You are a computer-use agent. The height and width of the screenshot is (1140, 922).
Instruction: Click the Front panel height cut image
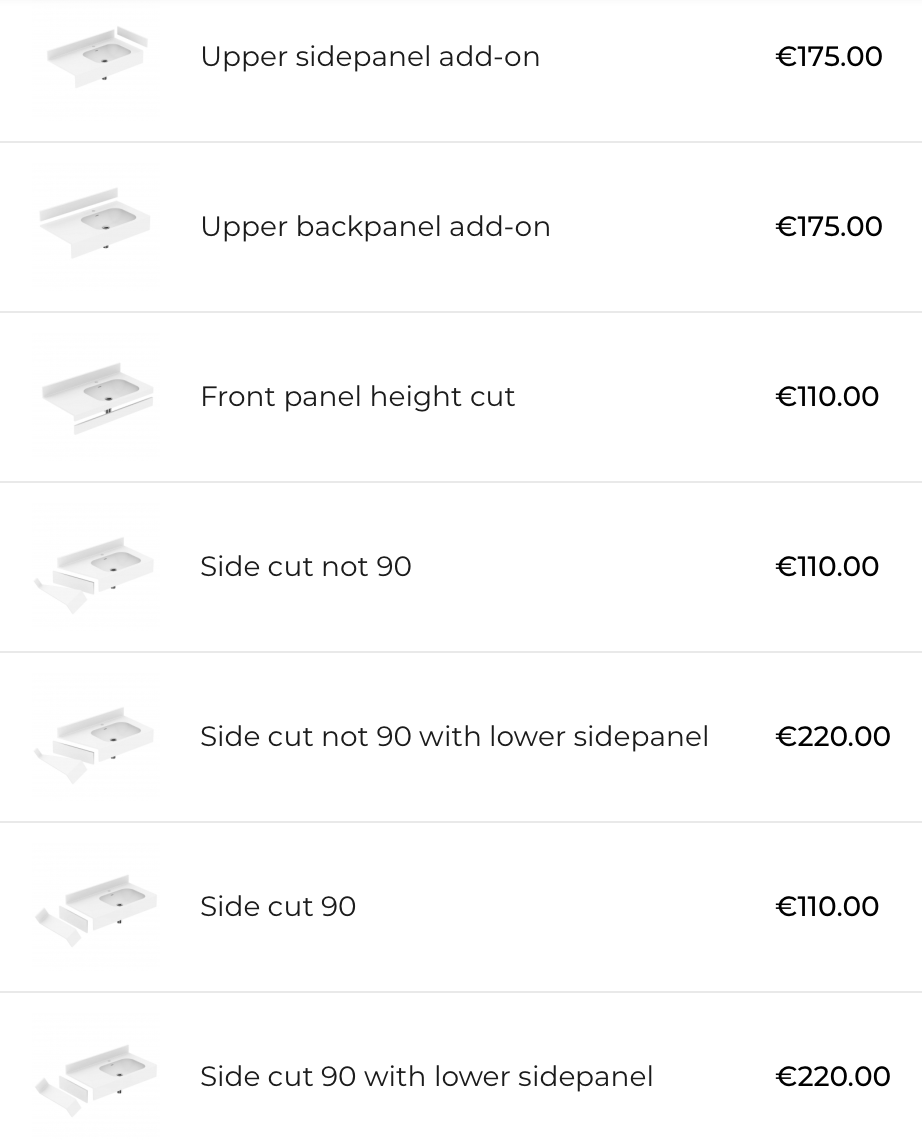pos(97,397)
